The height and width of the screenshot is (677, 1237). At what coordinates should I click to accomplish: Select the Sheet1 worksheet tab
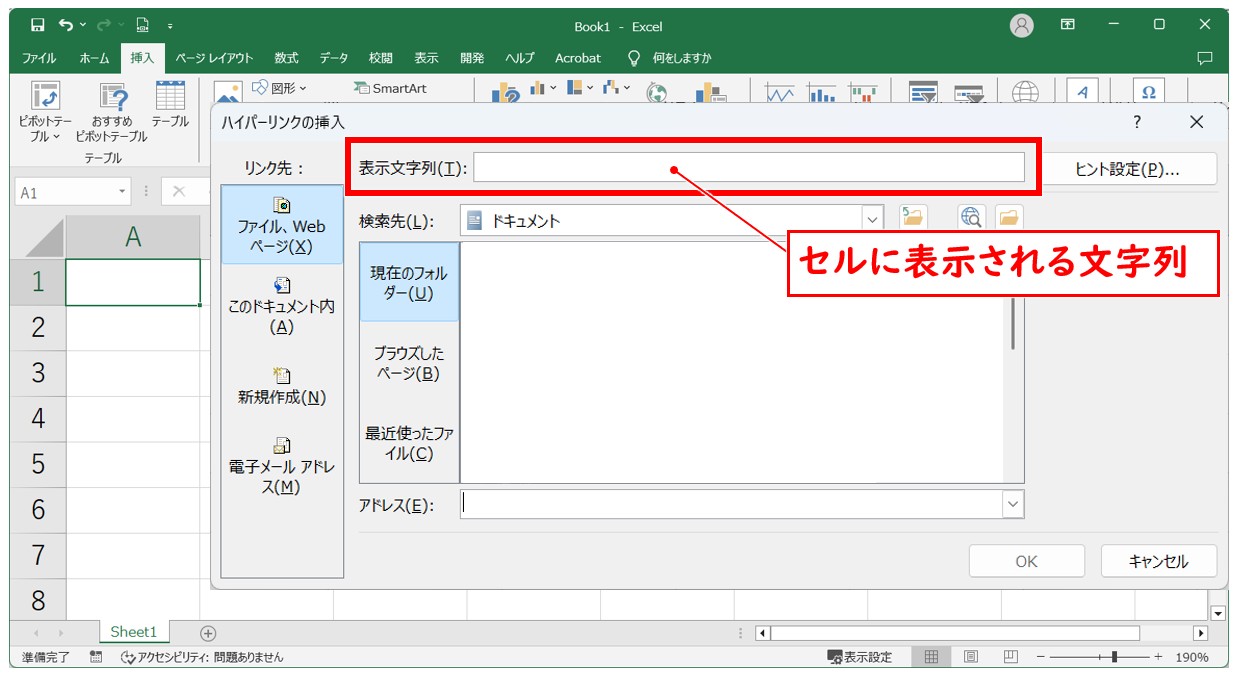[x=133, y=631]
